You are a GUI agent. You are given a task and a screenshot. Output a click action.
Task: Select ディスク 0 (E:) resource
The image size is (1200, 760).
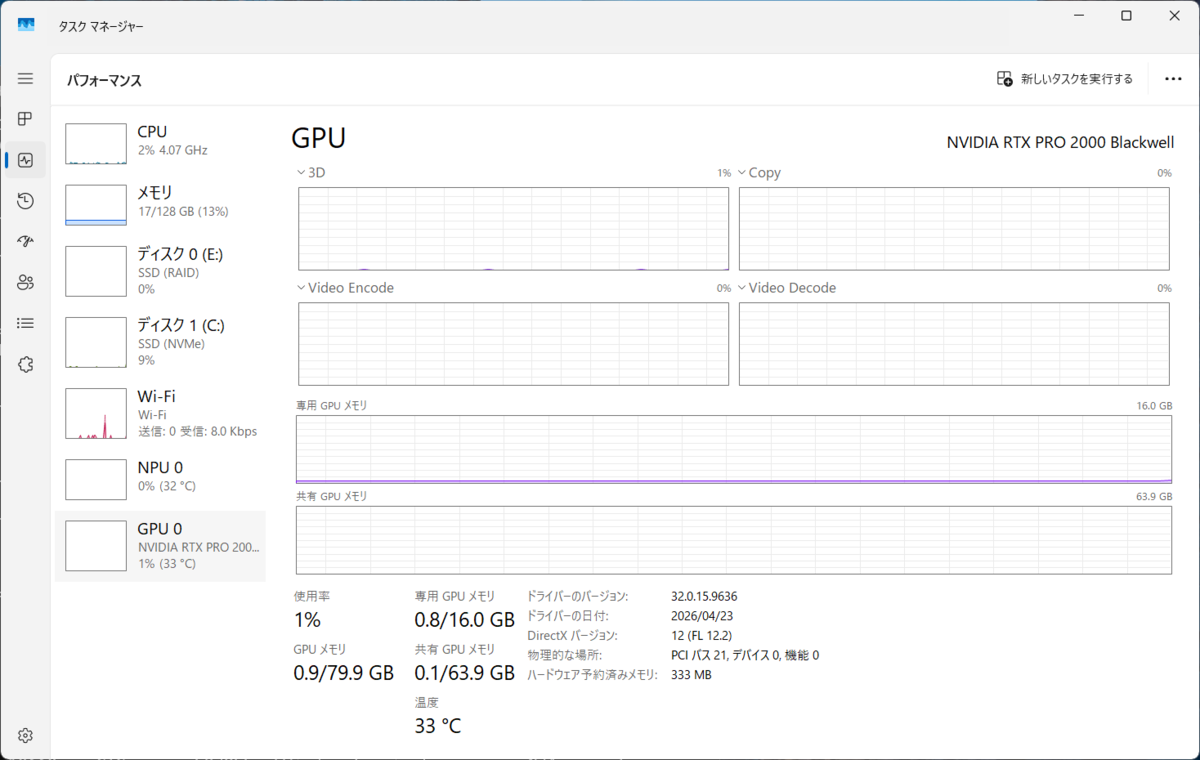pos(160,270)
